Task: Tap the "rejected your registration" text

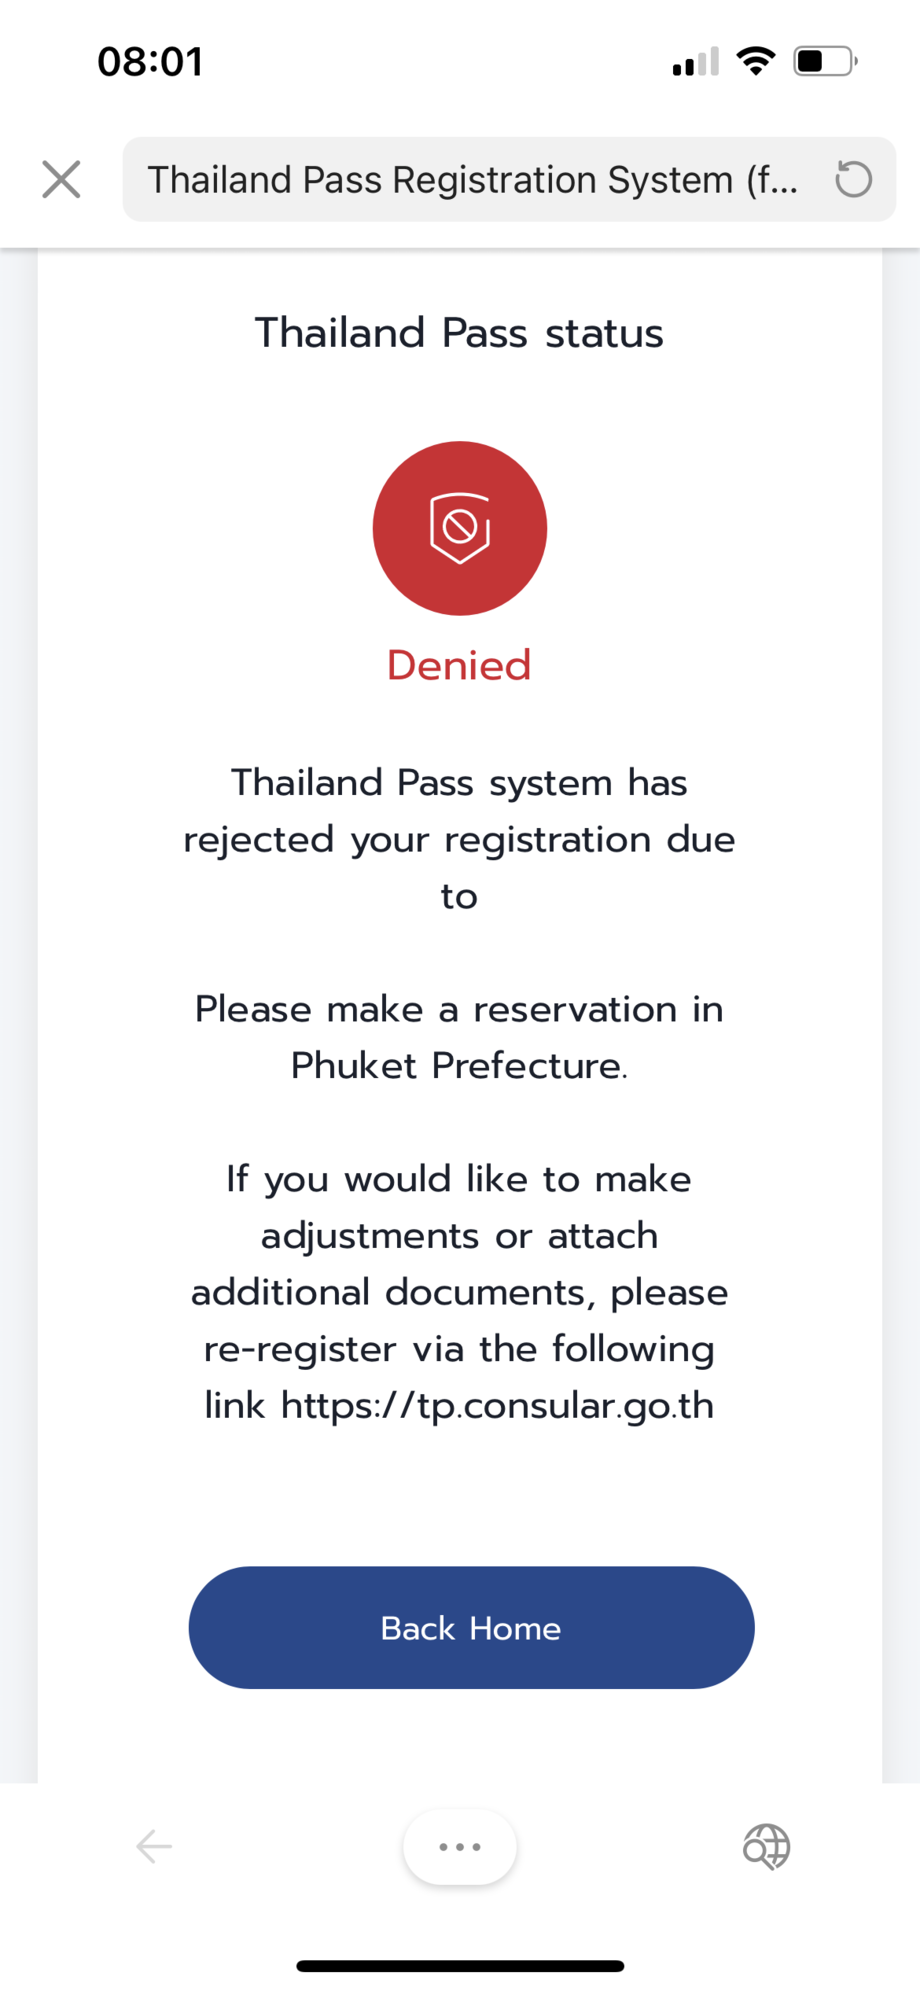Action: point(459,840)
